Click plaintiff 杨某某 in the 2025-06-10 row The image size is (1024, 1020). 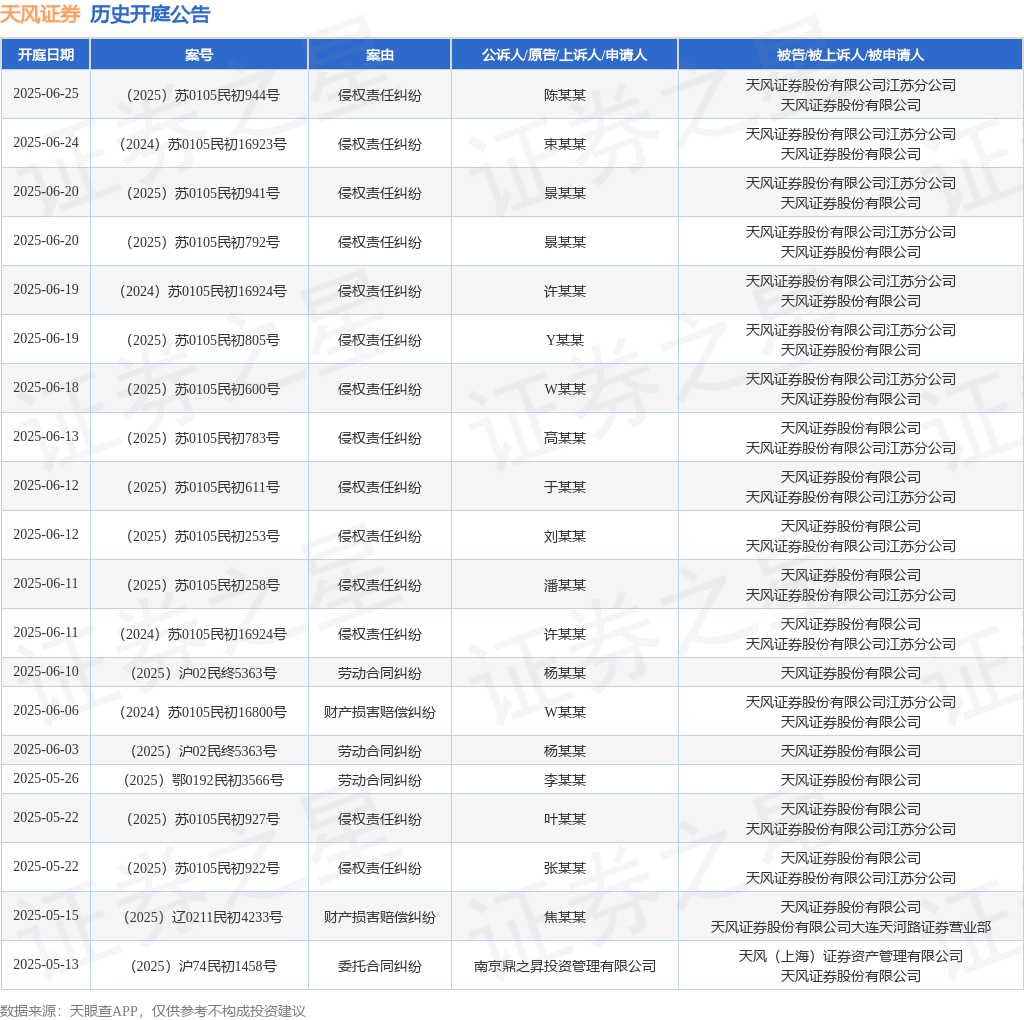pyautogui.click(x=565, y=673)
